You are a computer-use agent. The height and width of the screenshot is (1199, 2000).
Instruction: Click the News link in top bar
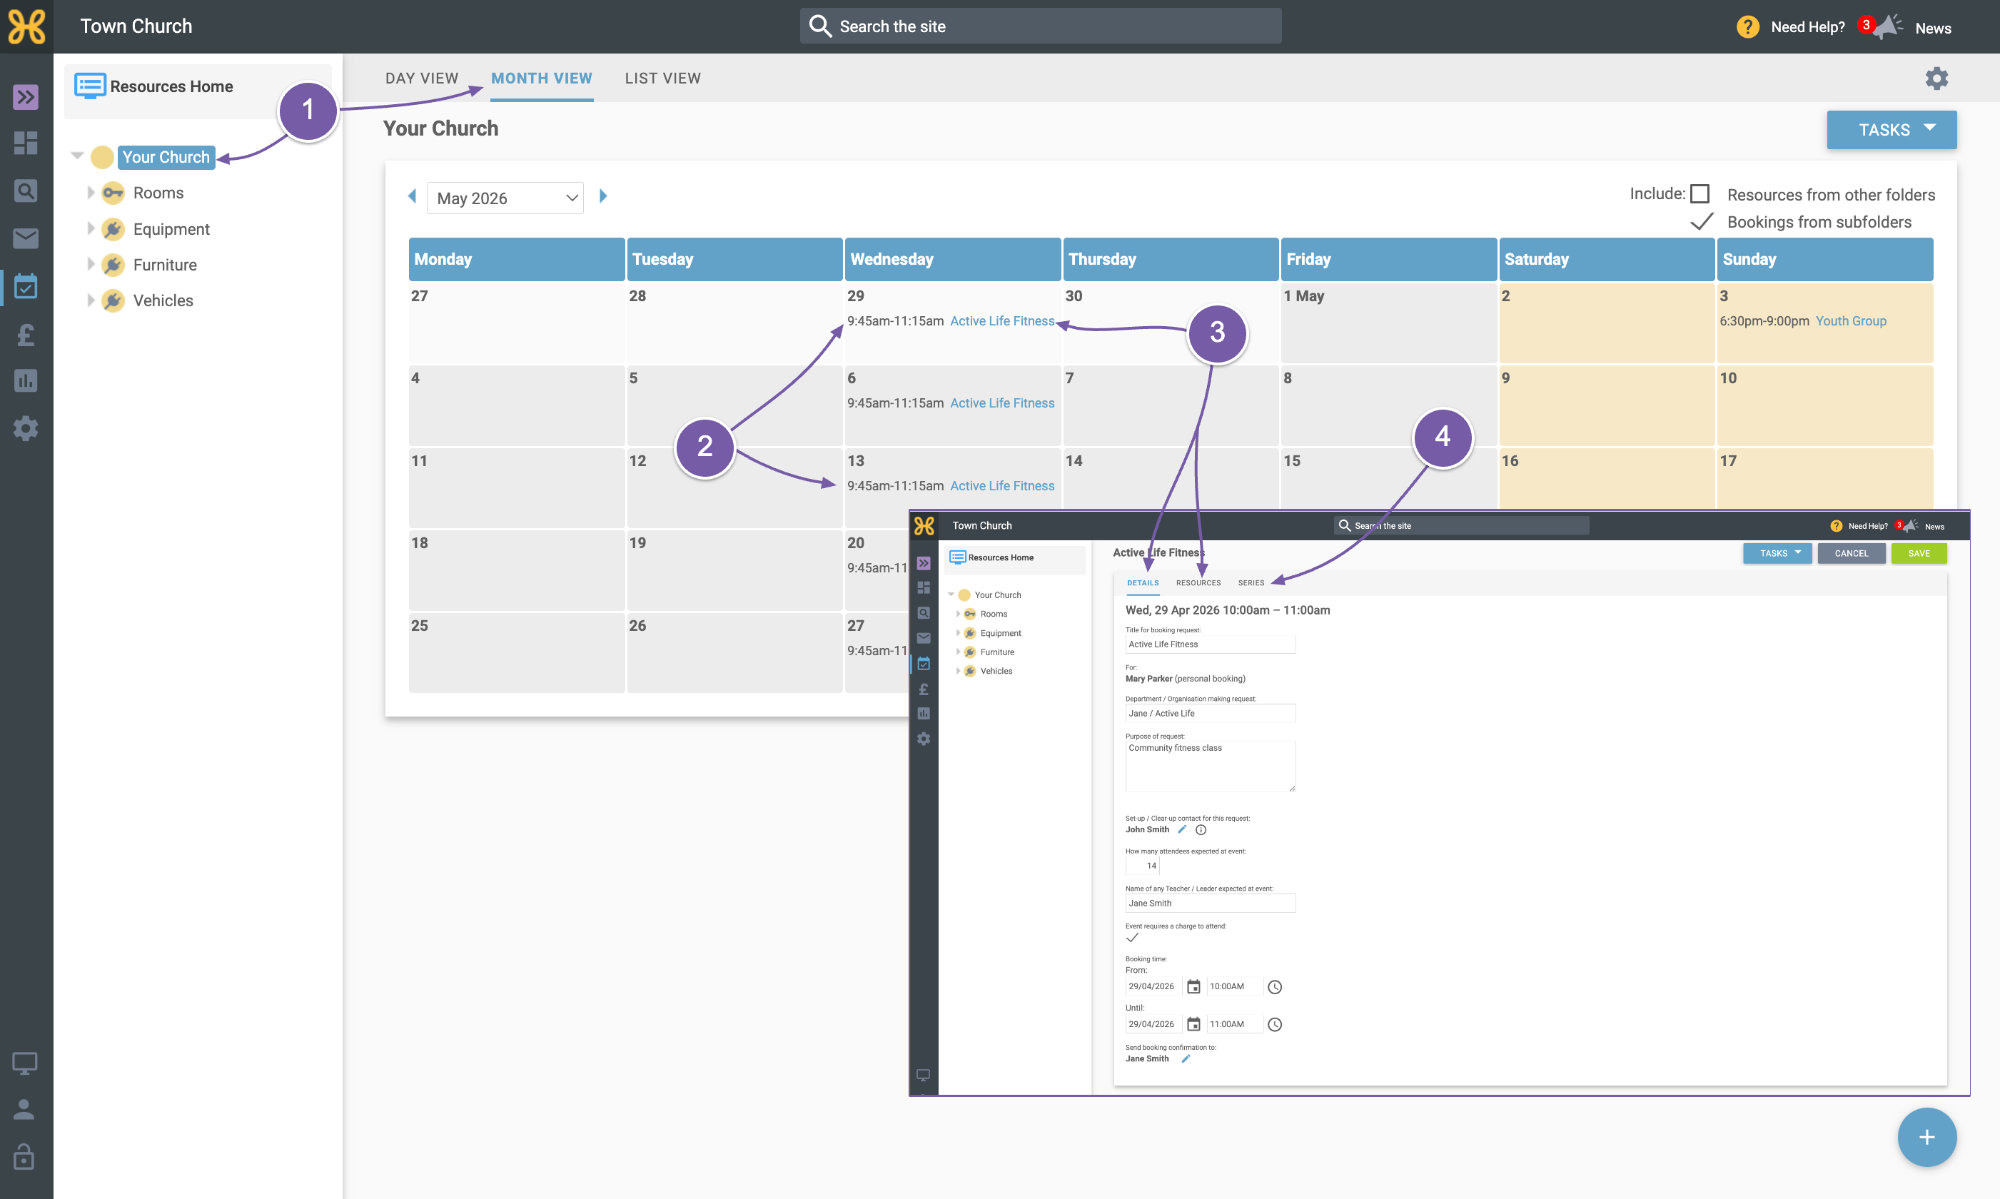point(1933,28)
